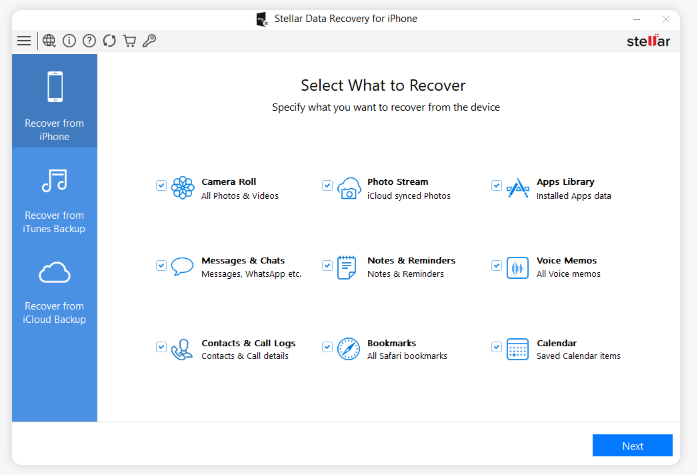Image resolution: width=697 pixels, height=475 pixels.
Task: Click the globe language icon
Action: pos(49,41)
